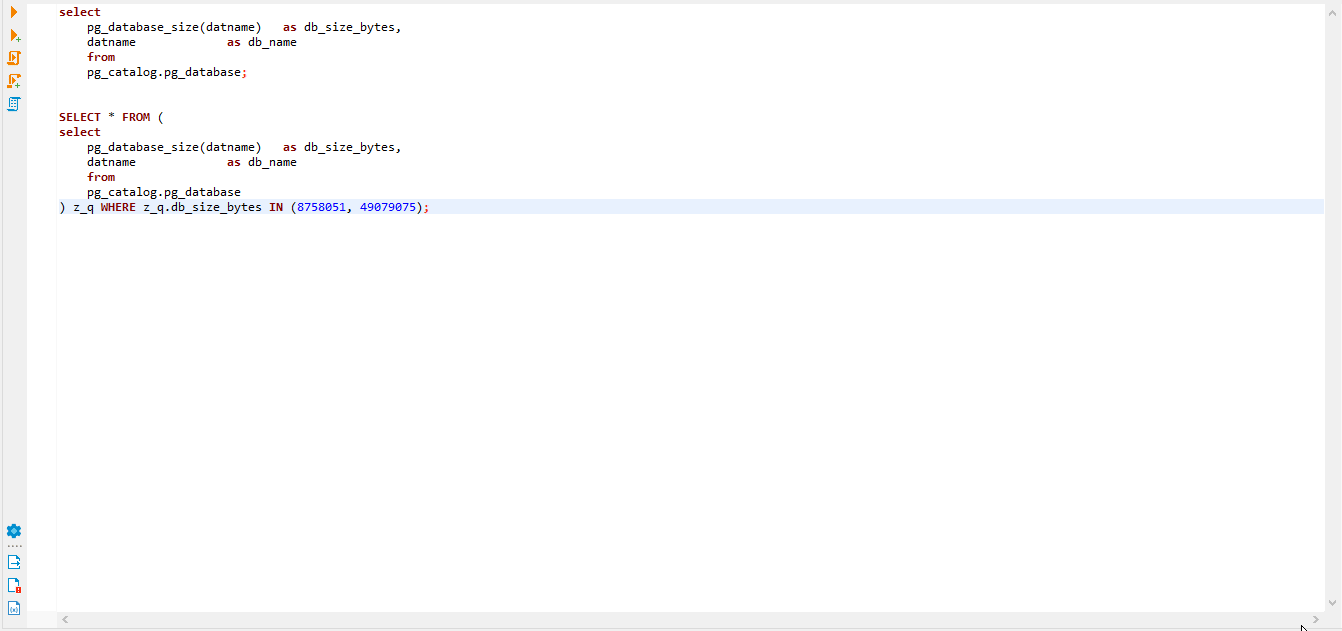1342x631 pixels.
Task: Execute SQL statement in new tab
Action: [x=13, y=35]
